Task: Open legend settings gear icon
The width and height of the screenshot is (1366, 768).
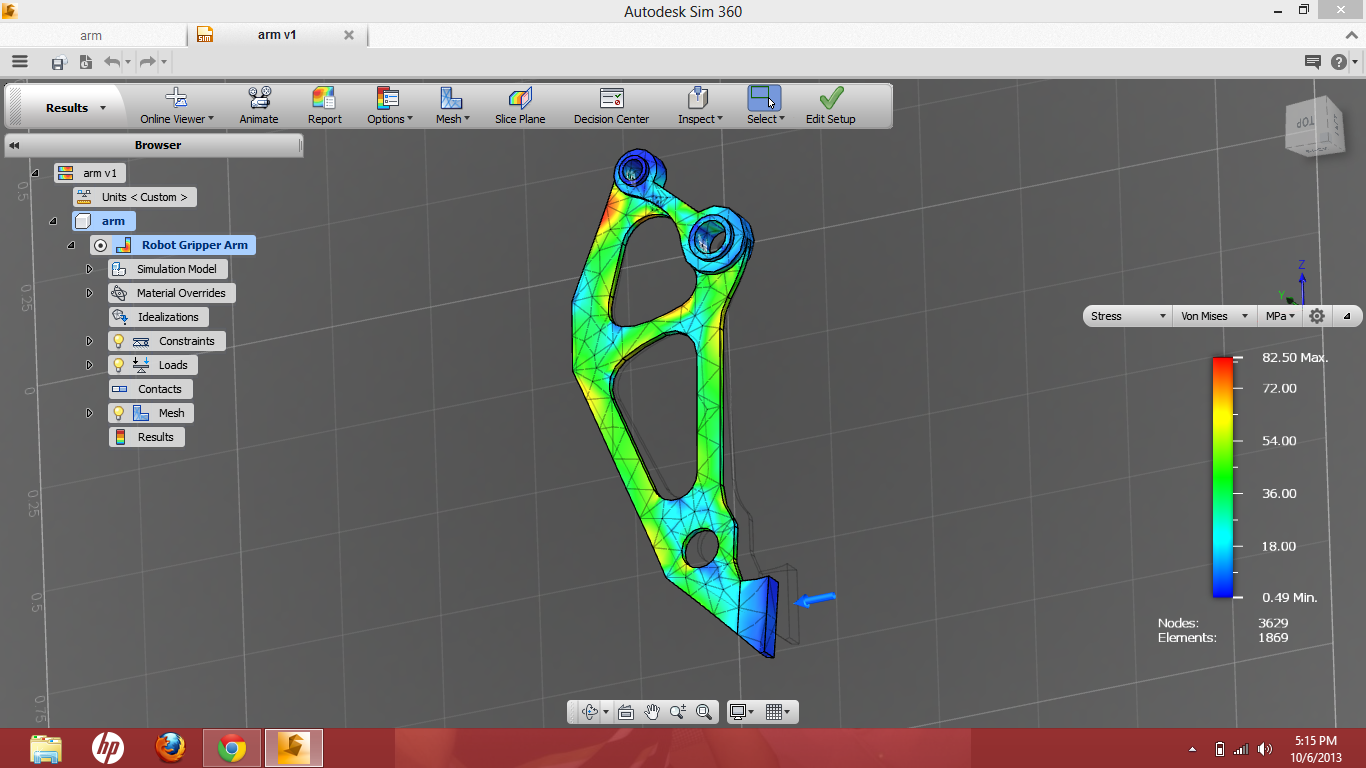Action: [x=1317, y=316]
